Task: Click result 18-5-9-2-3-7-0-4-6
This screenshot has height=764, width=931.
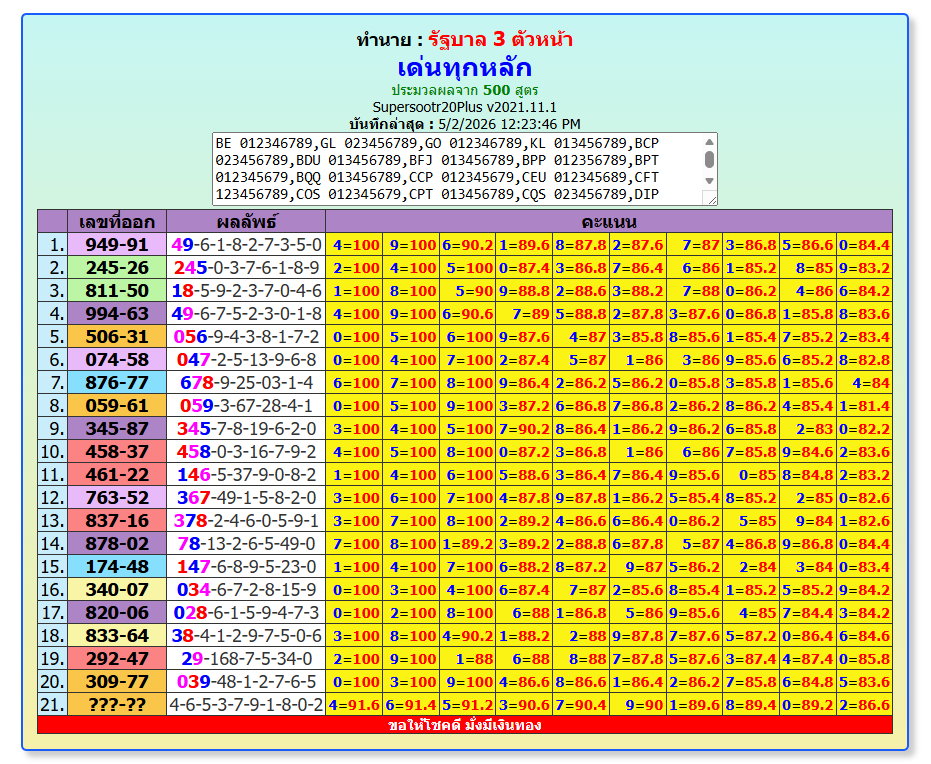Action: coord(246,291)
